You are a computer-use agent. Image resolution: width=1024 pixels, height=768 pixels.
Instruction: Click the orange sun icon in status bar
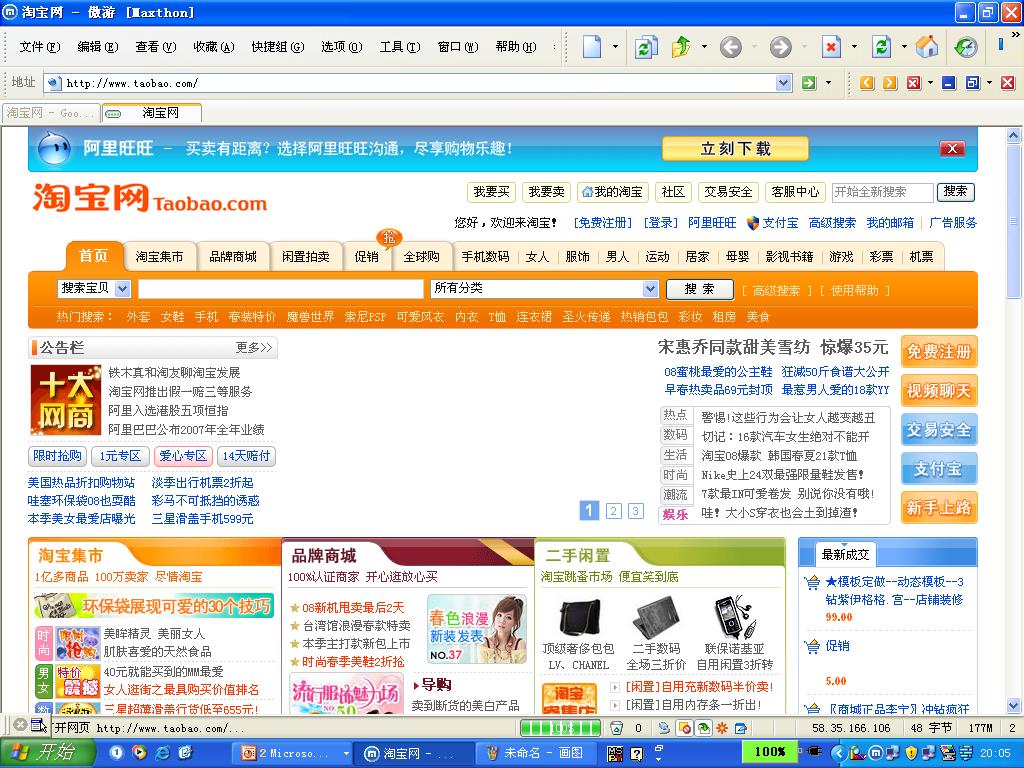click(722, 728)
